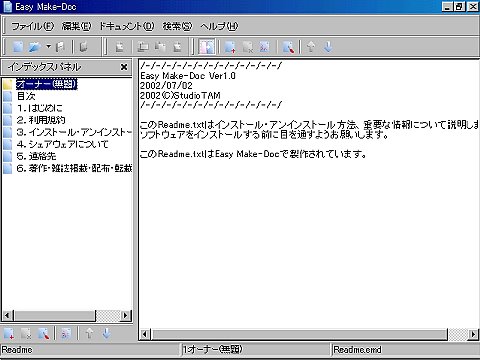The width and height of the screenshot is (480, 360).
Task: Open the ファイル(F) menu
Action: (32, 26)
